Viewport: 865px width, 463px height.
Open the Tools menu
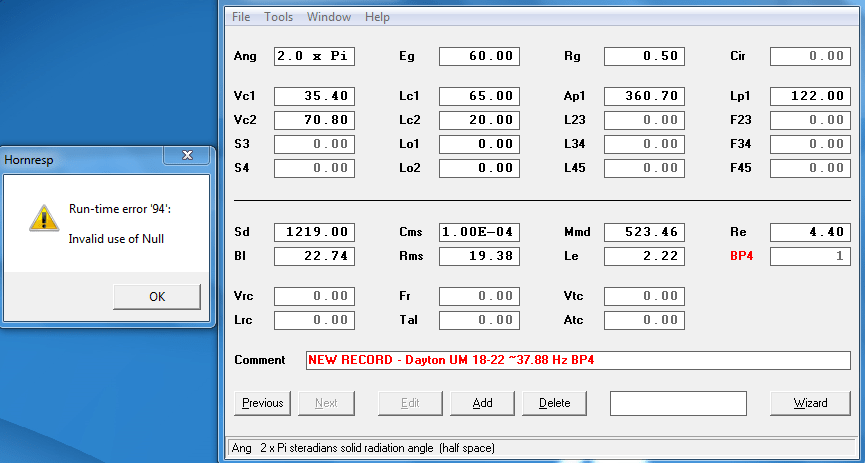coord(279,17)
